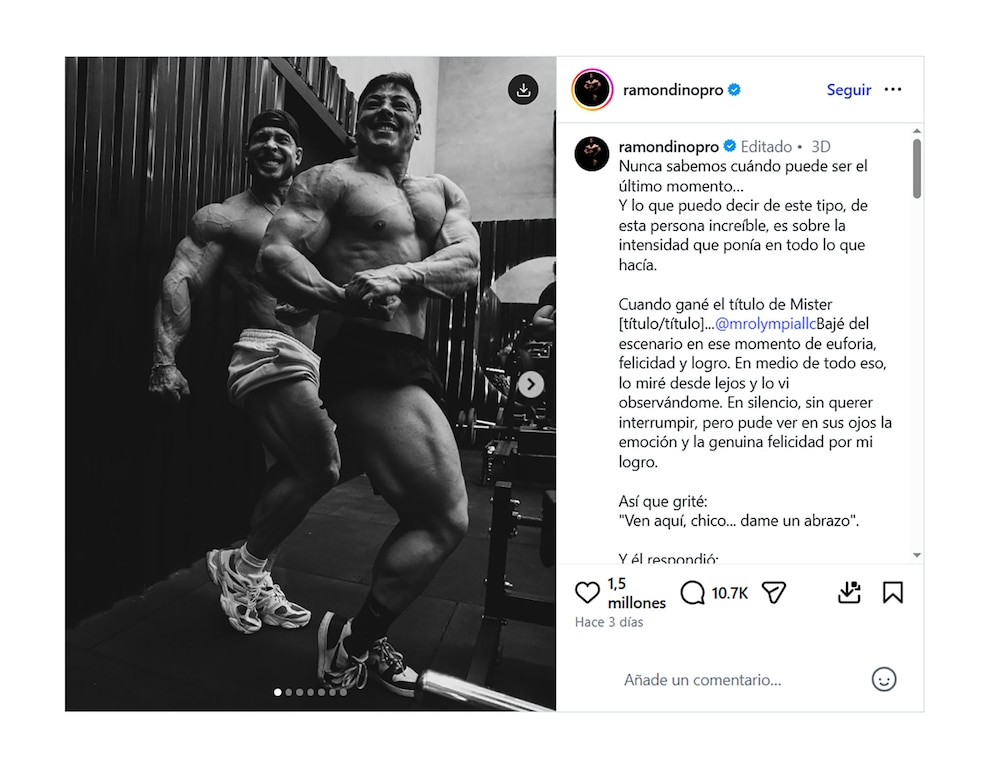
Task: Save the post with the bookmark icon
Action: tap(893, 592)
